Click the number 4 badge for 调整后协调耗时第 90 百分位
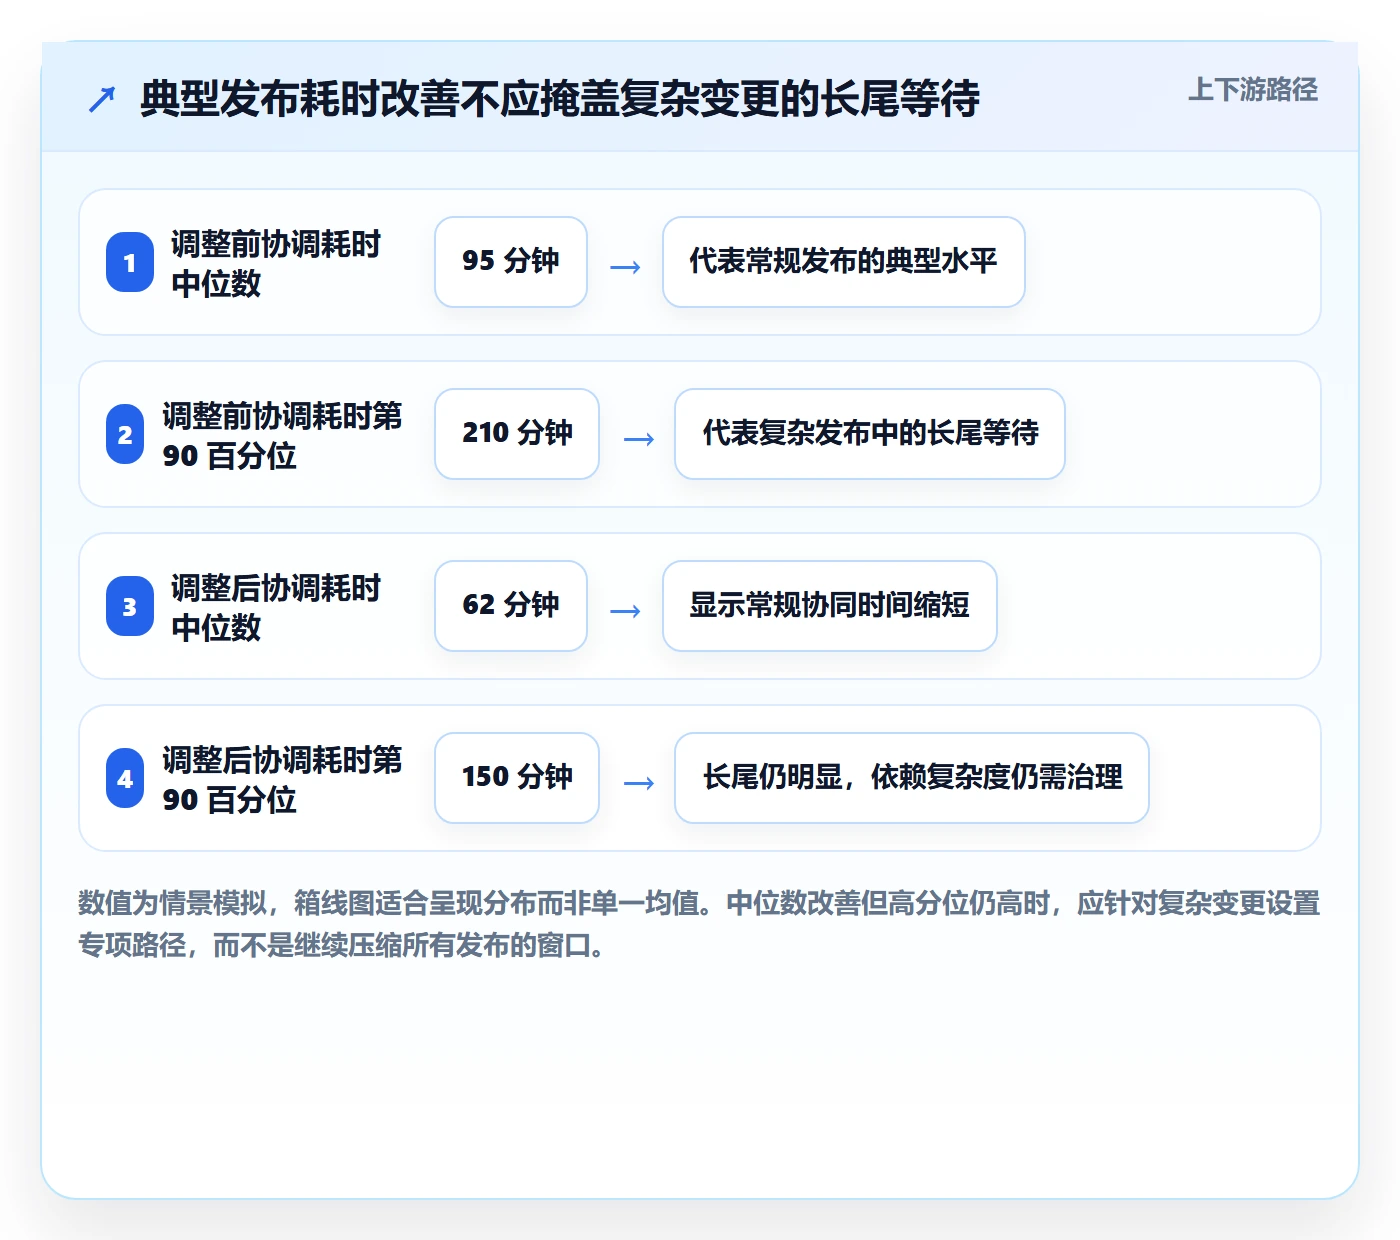Viewport: 1400px width, 1240px height. tap(125, 778)
